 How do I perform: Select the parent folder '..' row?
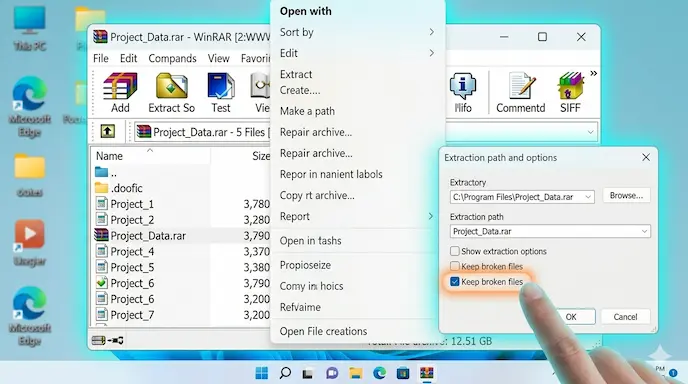point(181,172)
